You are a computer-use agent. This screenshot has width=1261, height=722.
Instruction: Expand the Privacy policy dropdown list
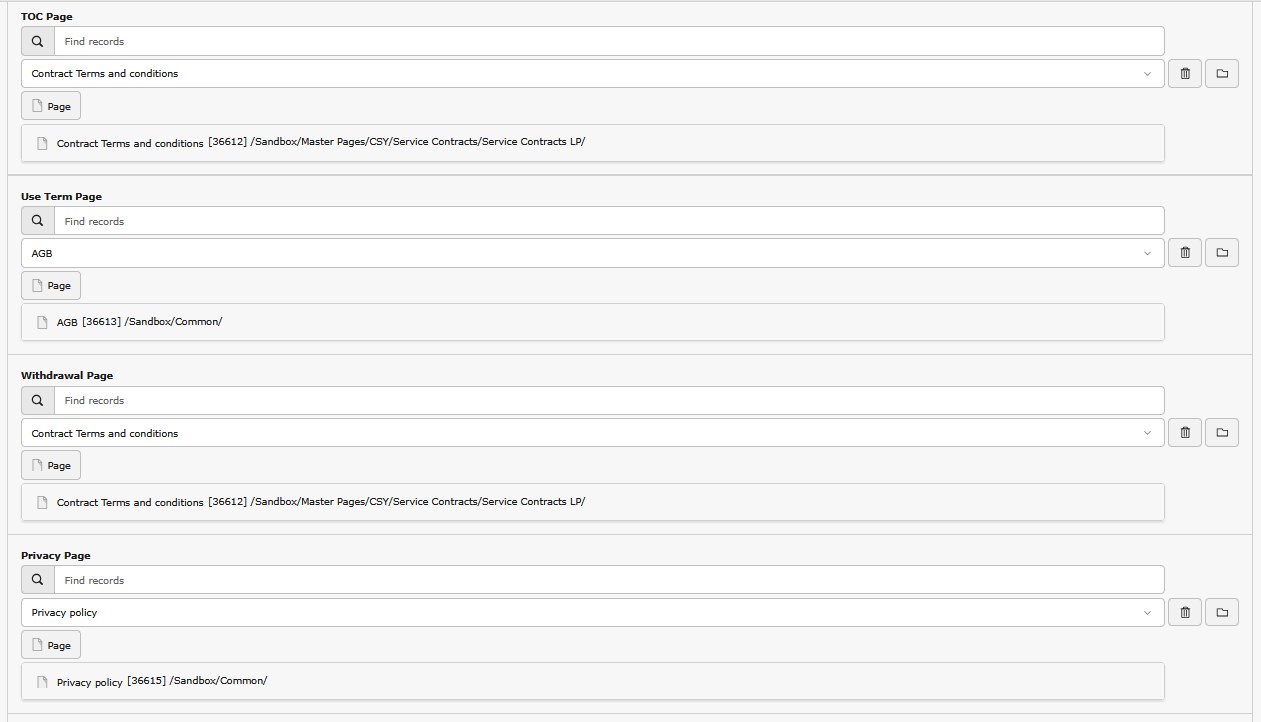(x=1147, y=612)
